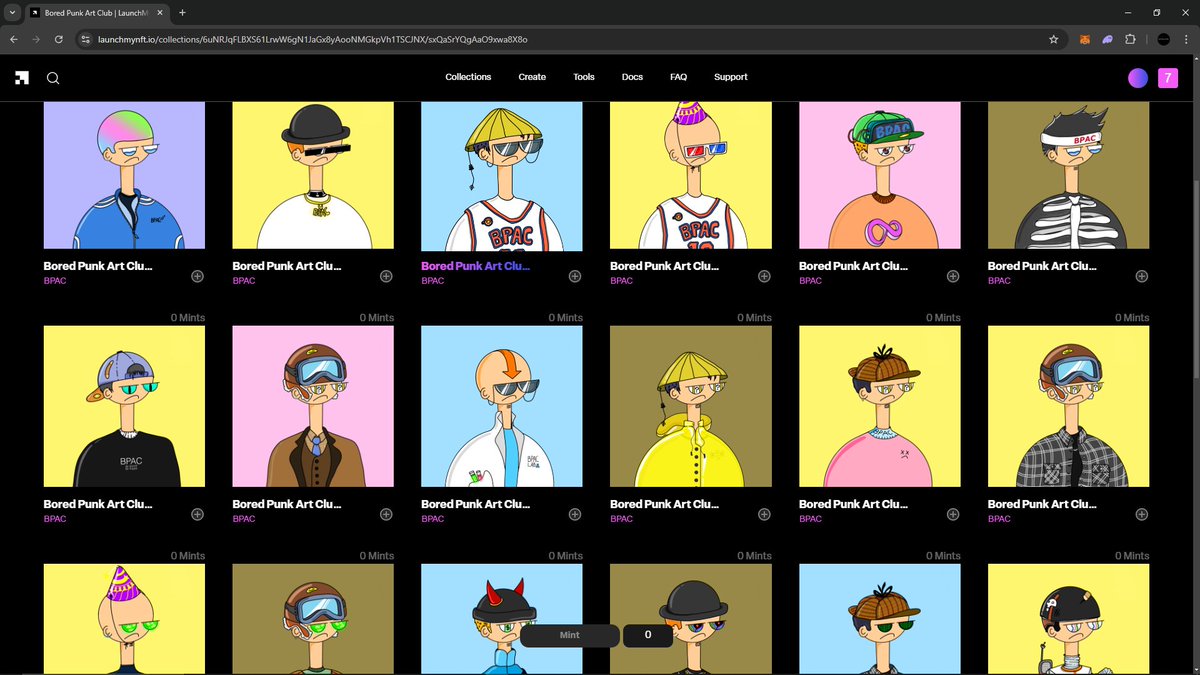The height and width of the screenshot is (675, 1200).
Task: Click plus icon for arrow-head lab coat punk
Action: click(575, 514)
